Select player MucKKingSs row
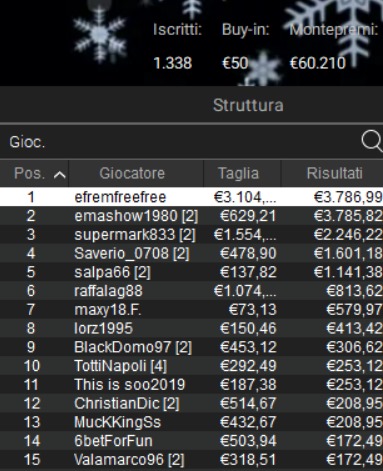The width and height of the screenshot is (383, 471). coord(191,422)
